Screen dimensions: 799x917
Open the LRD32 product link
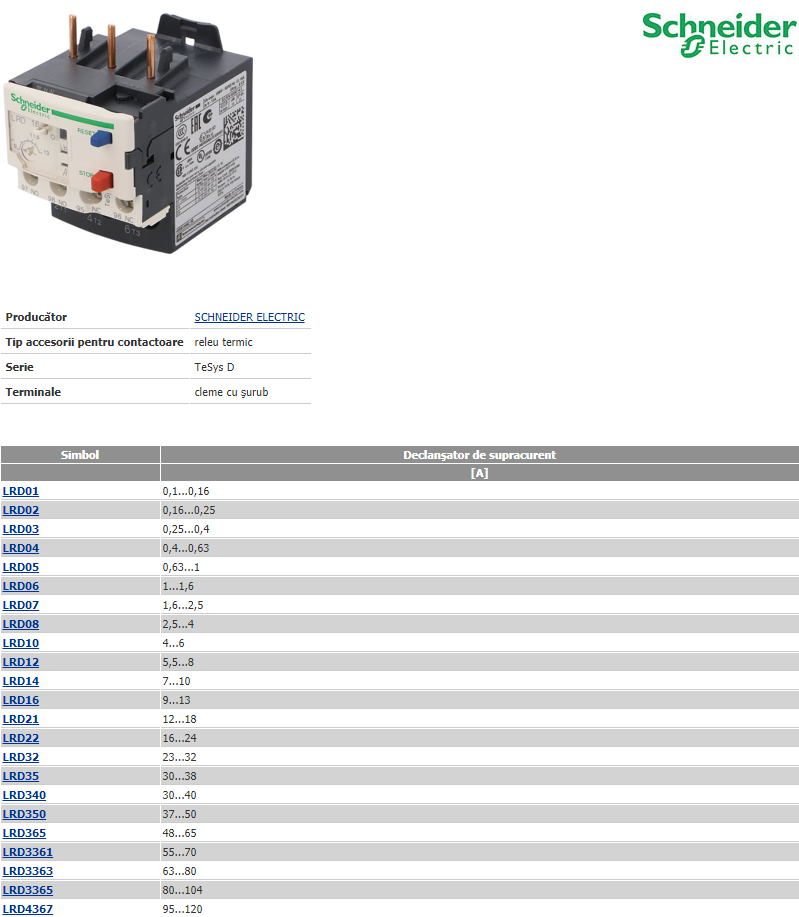coord(21,757)
